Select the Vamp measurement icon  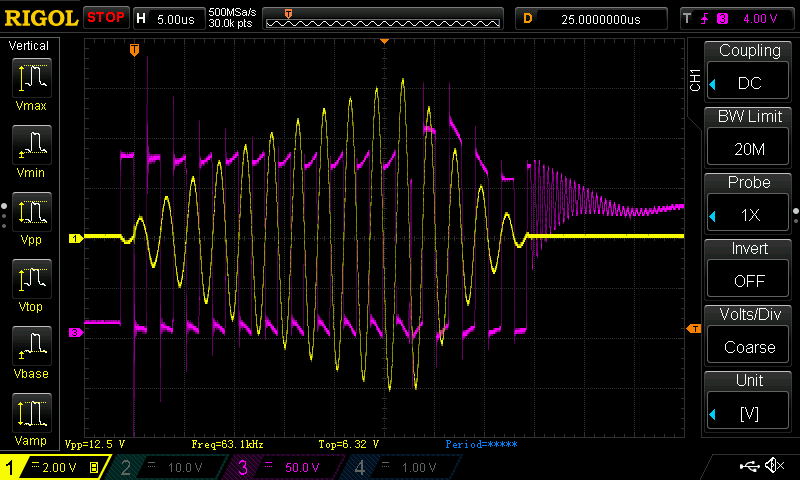[x=30, y=414]
